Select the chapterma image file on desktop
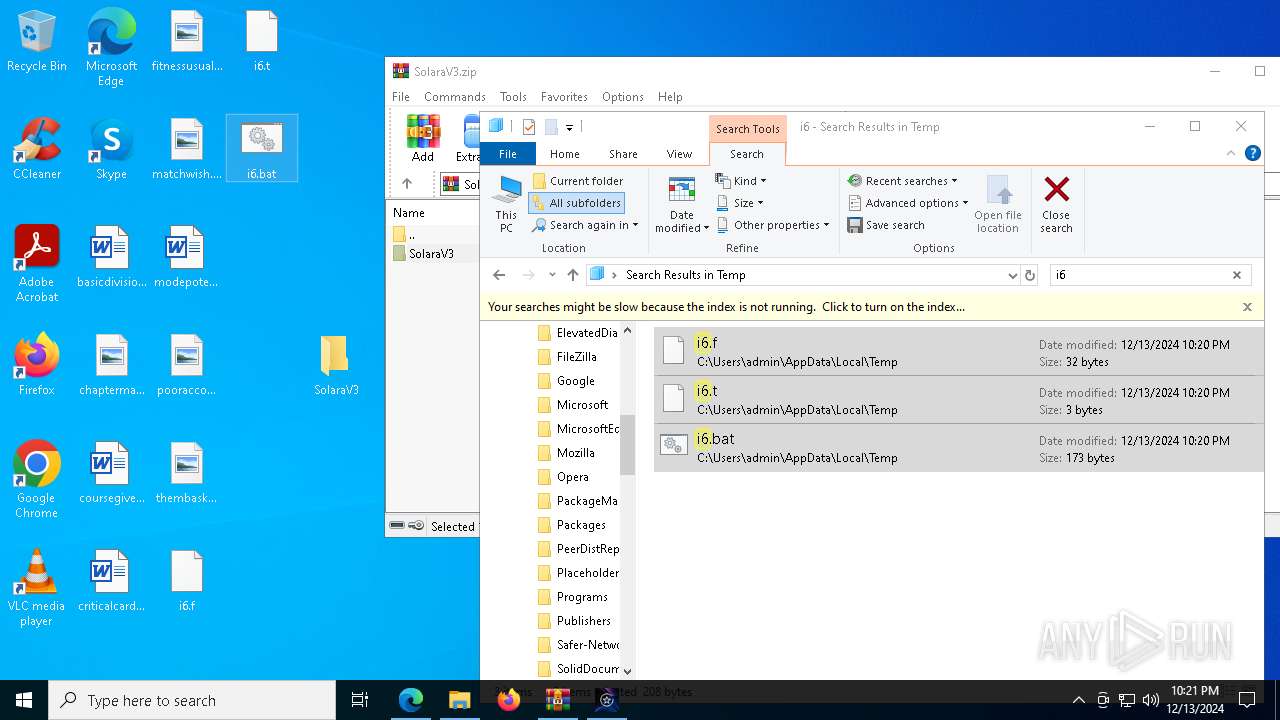 tap(112, 365)
